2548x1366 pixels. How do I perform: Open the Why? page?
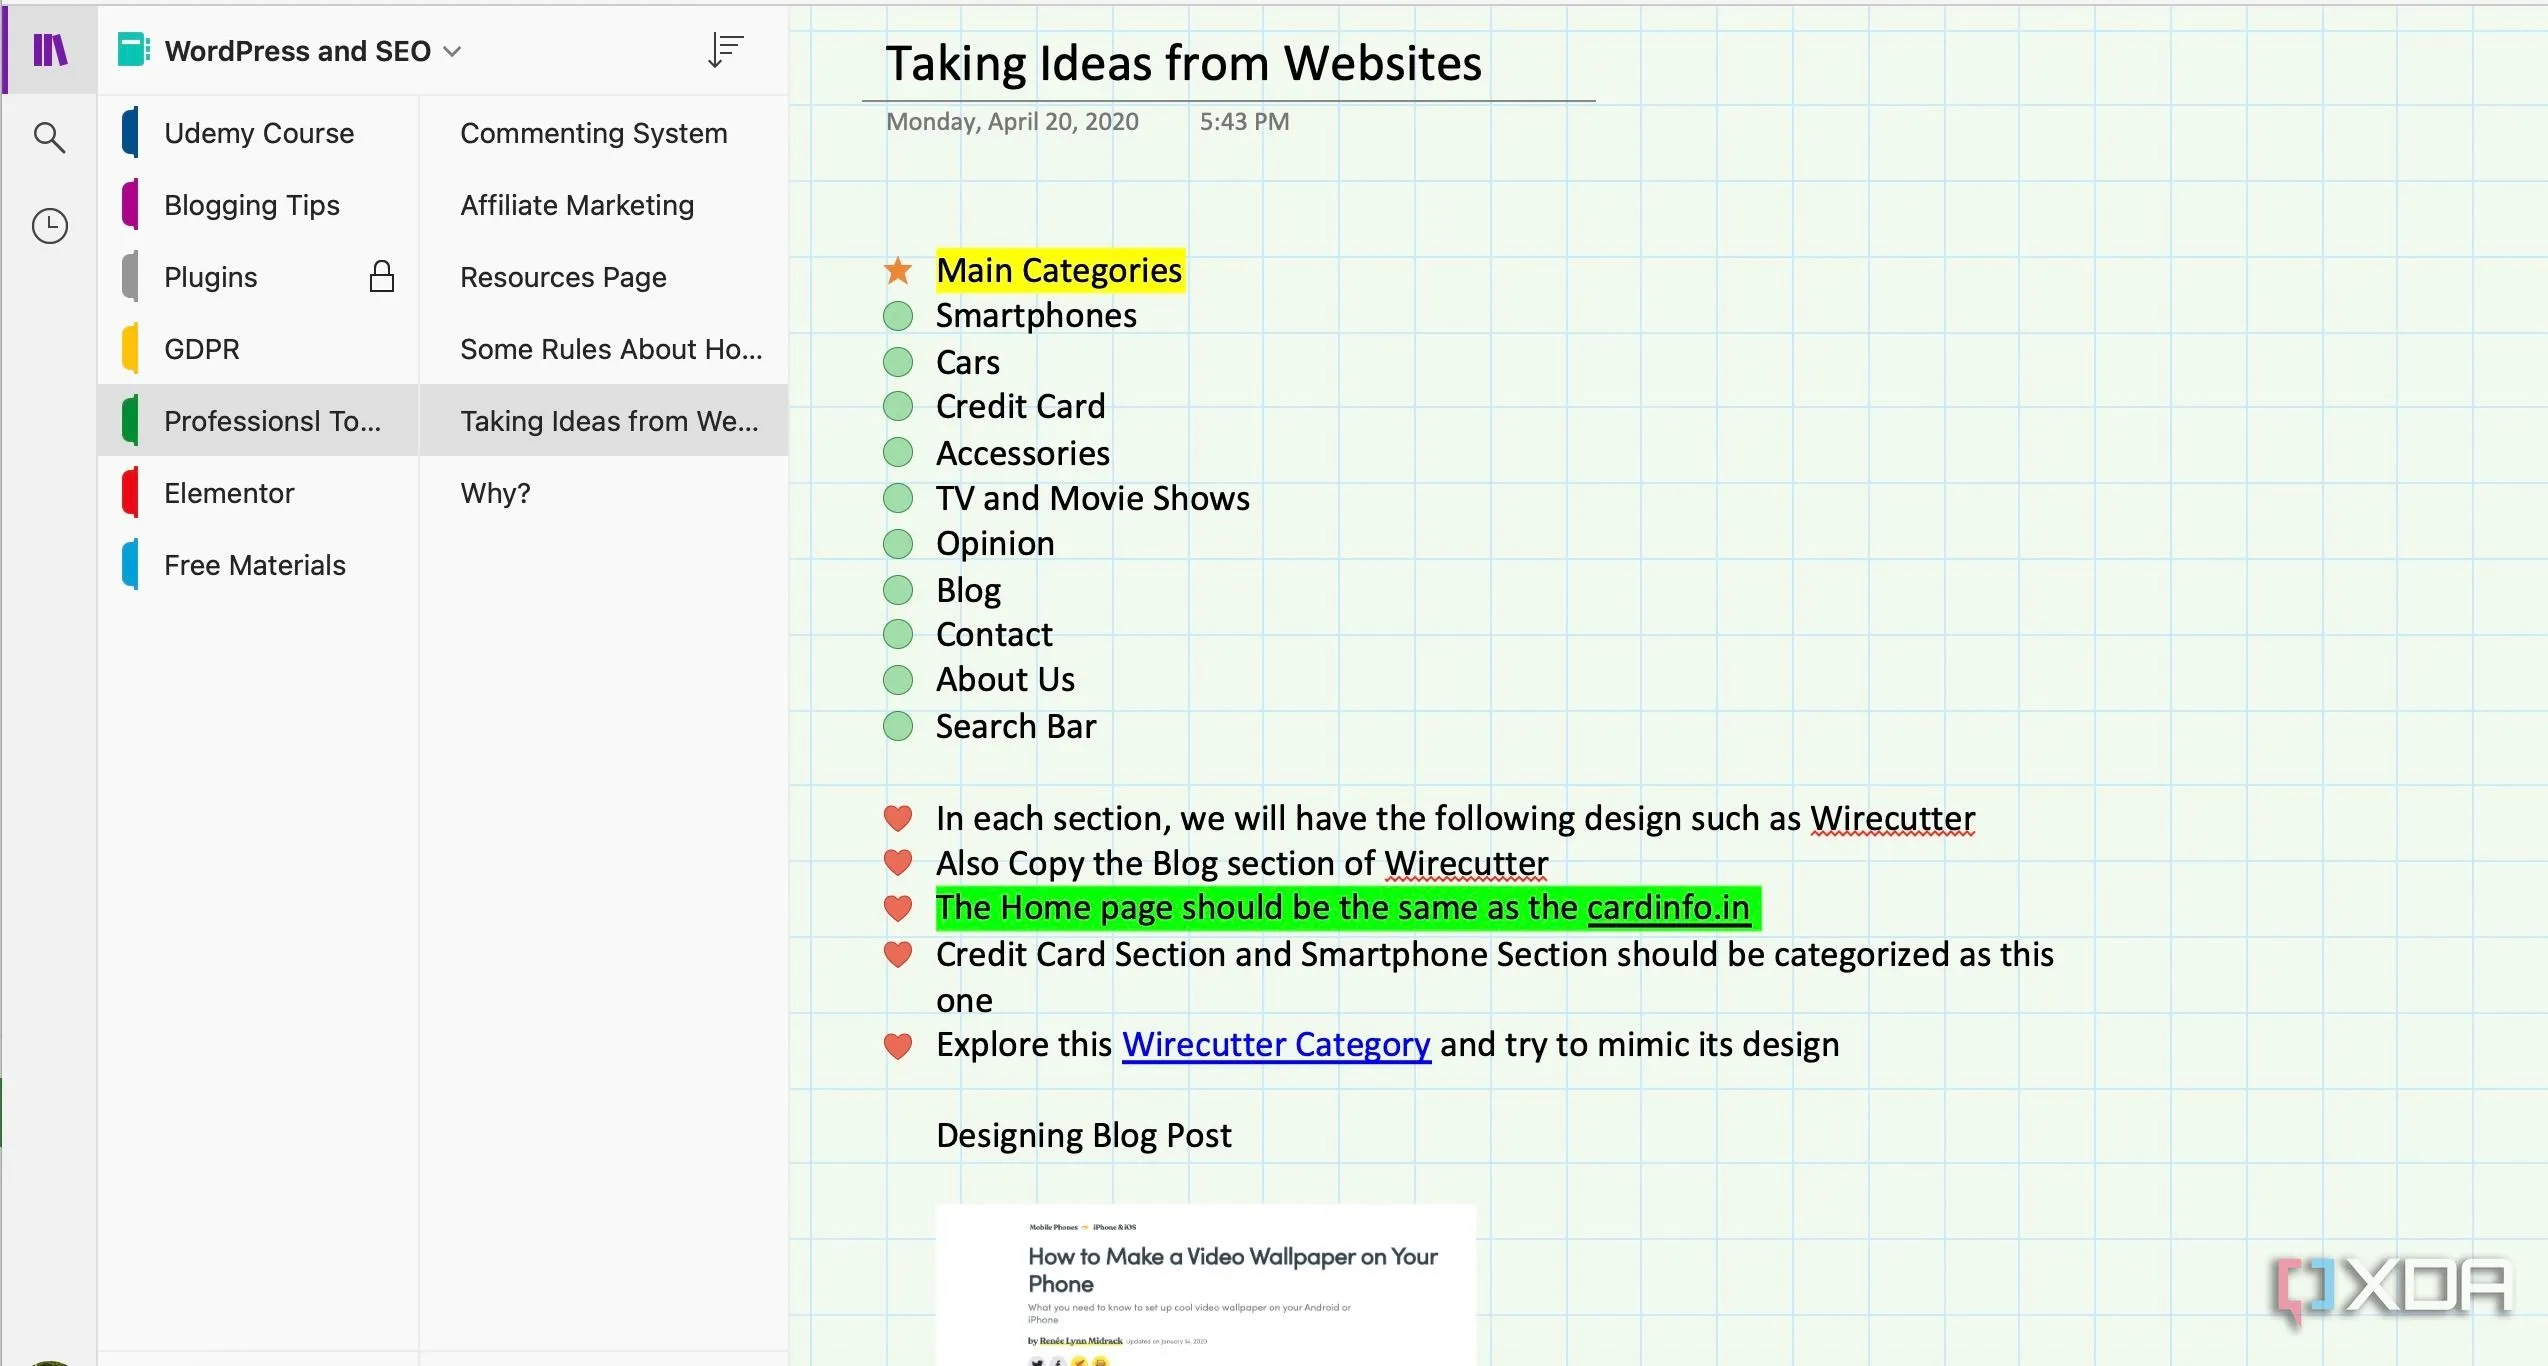pyautogui.click(x=604, y=493)
